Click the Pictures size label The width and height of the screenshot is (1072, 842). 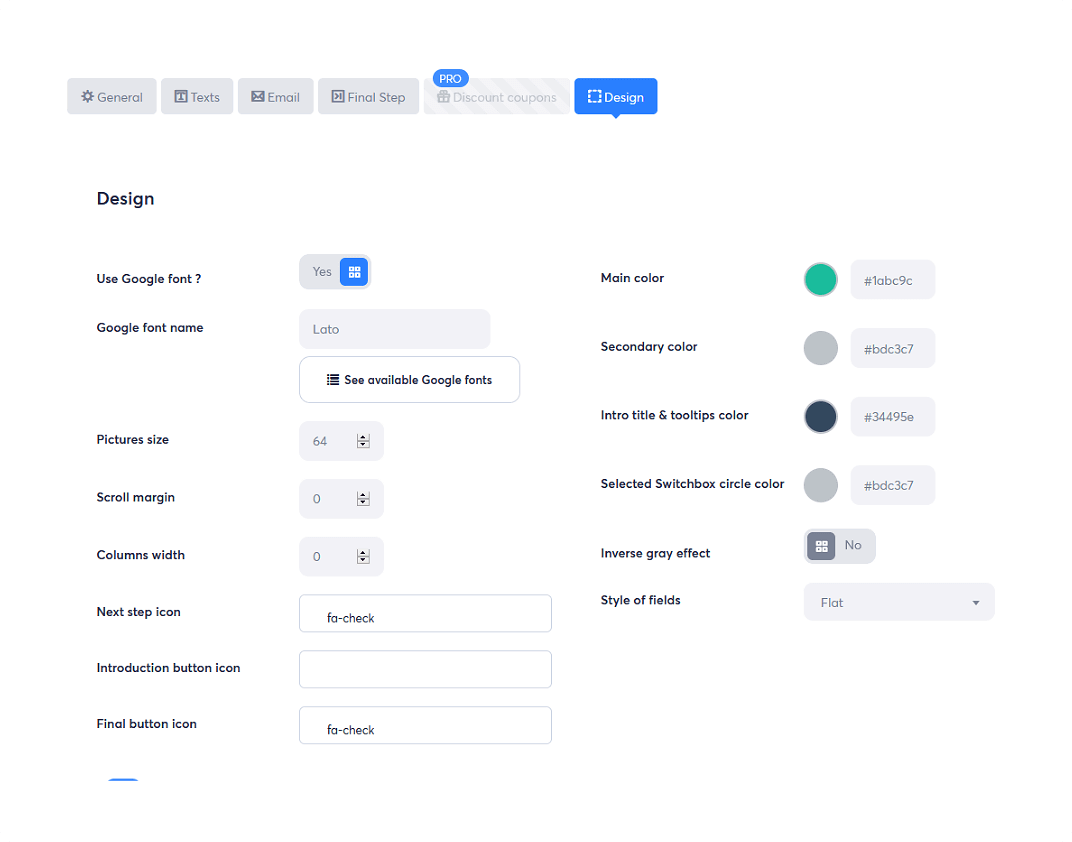tap(133, 439)
